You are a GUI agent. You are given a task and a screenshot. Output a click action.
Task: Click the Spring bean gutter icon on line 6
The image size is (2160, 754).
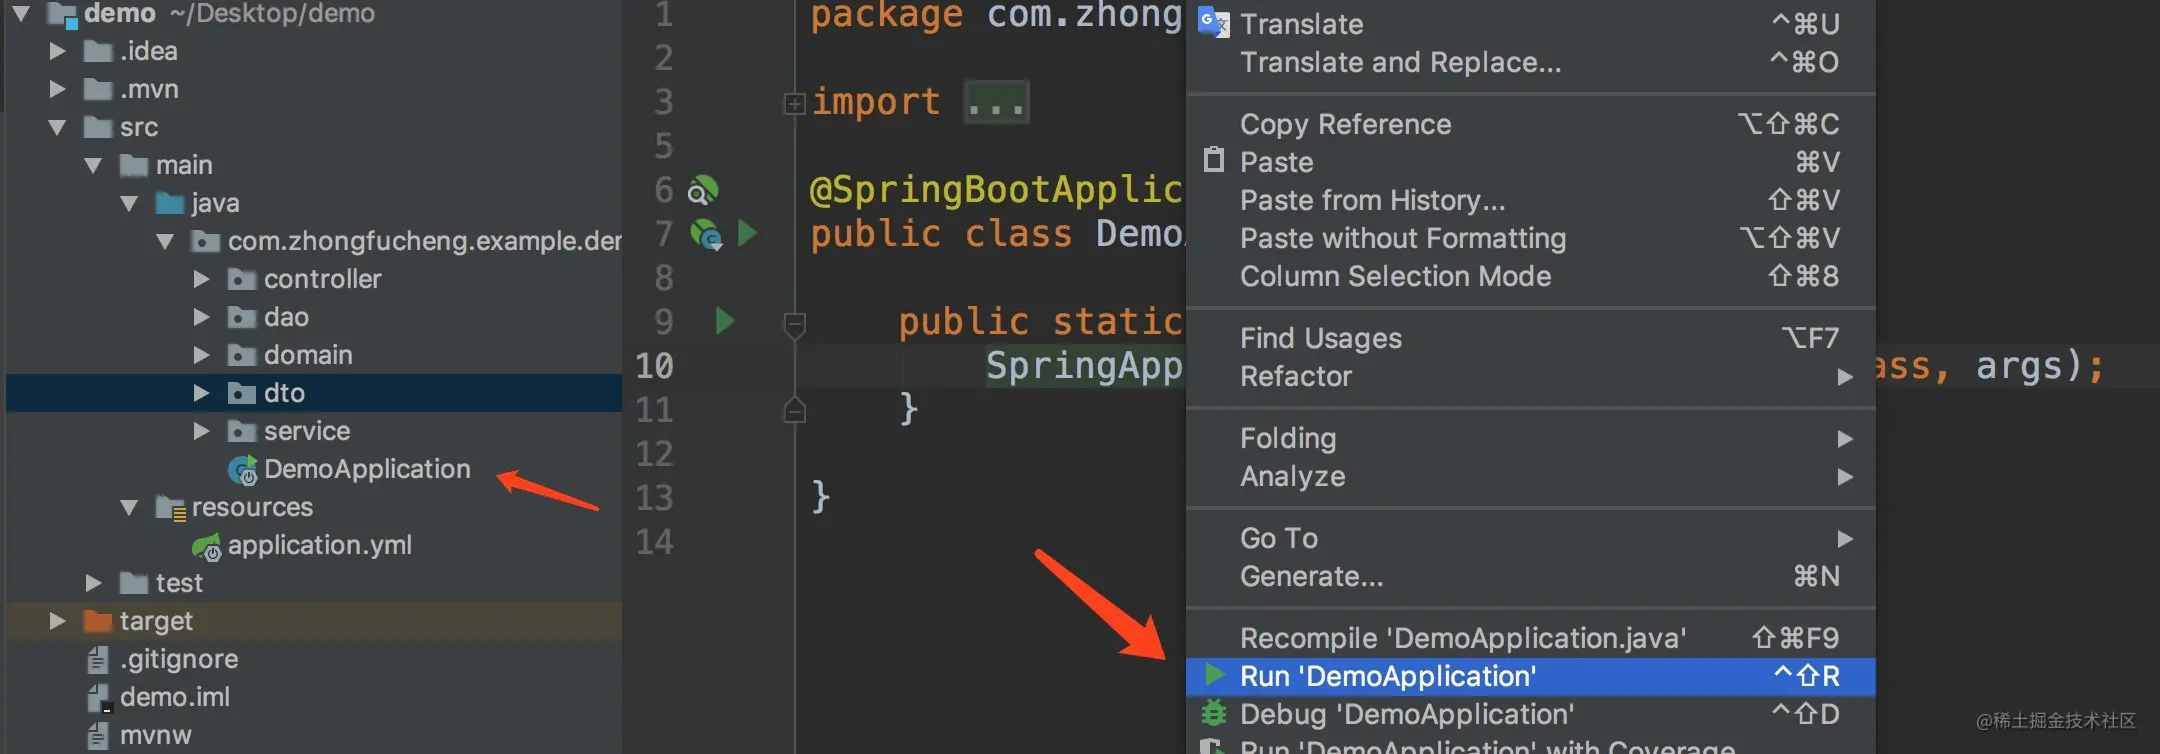[703, 190]
